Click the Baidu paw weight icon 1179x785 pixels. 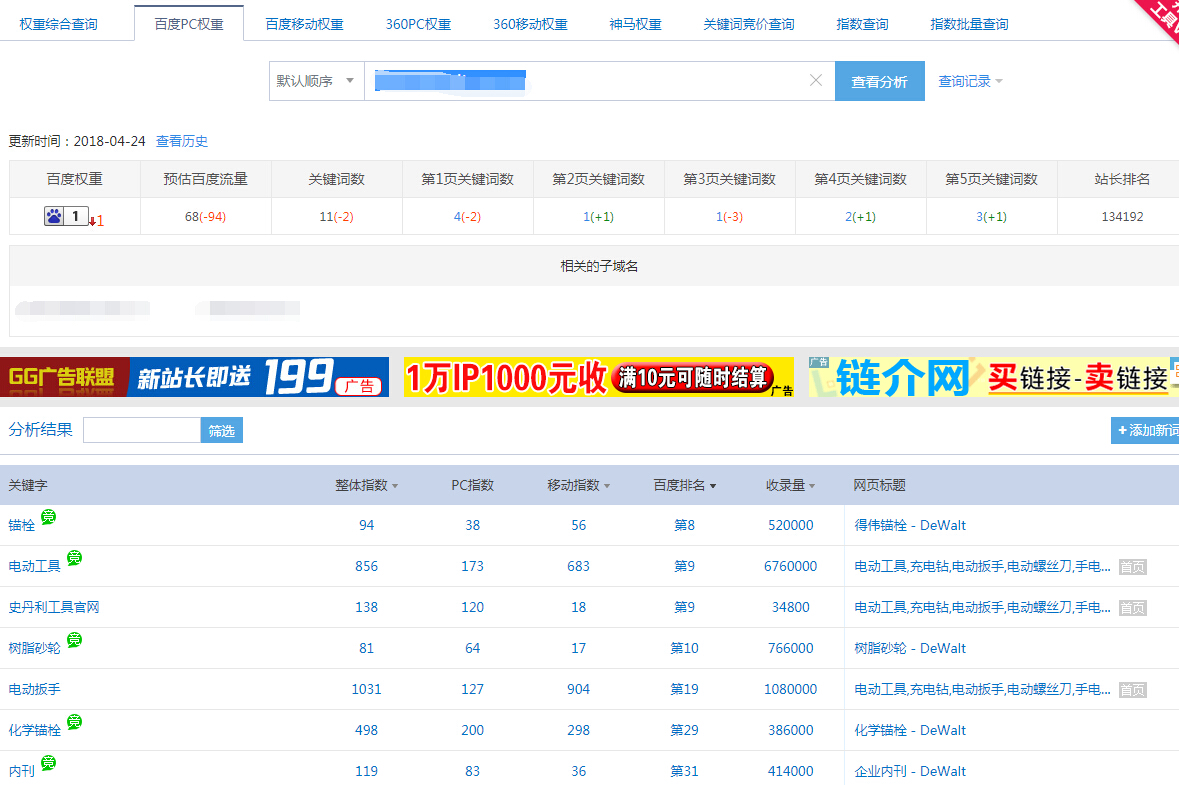click(x=54, y=216)
